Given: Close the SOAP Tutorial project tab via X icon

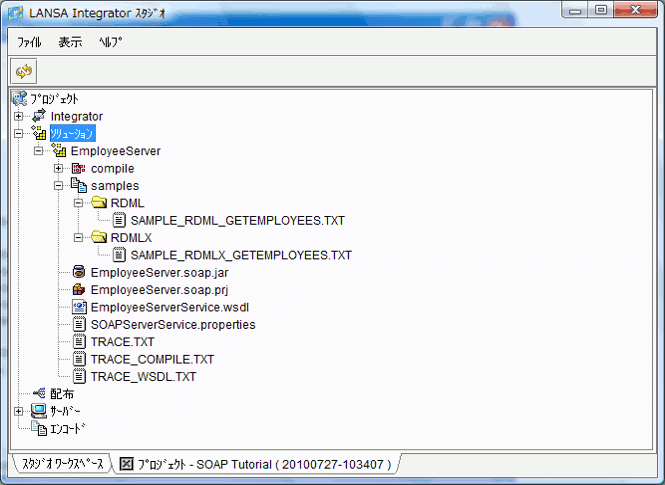Looking at the screenshot, I should tap(126, 464).
